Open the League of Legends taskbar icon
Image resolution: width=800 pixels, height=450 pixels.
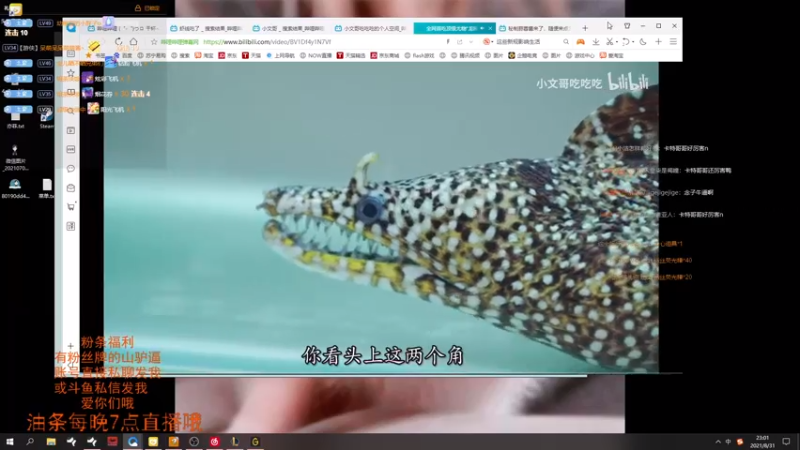pyautogui.click(x=235, y=441)
